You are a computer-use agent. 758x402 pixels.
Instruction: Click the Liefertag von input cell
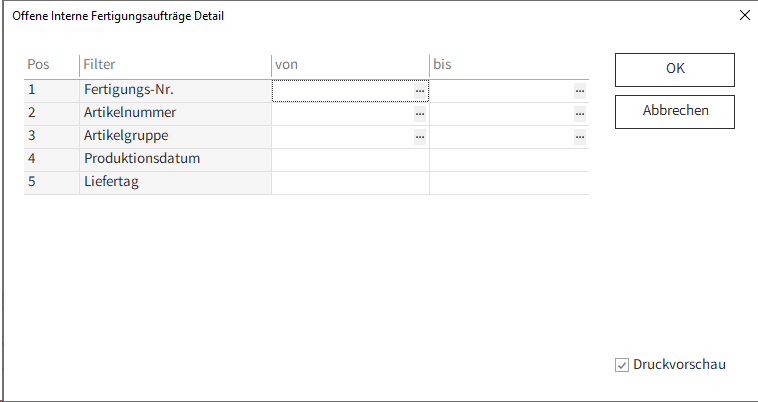[x=350, y=183]
